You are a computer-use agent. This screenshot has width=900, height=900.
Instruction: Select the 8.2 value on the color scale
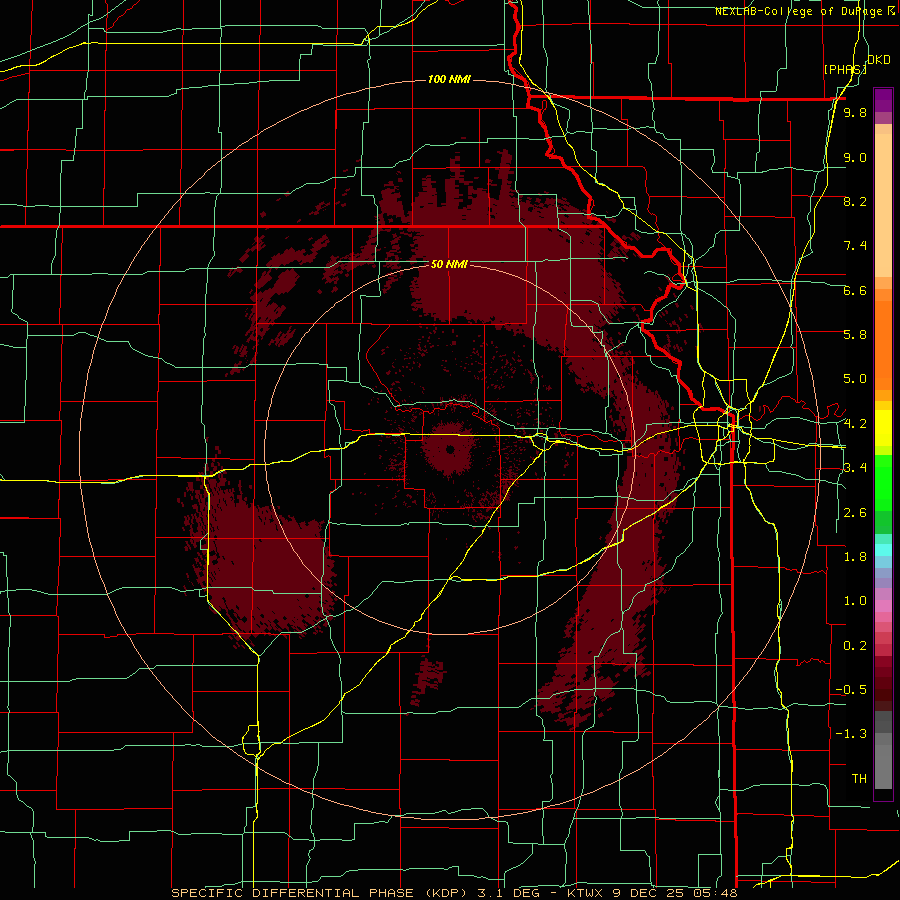tap(855, 201)
